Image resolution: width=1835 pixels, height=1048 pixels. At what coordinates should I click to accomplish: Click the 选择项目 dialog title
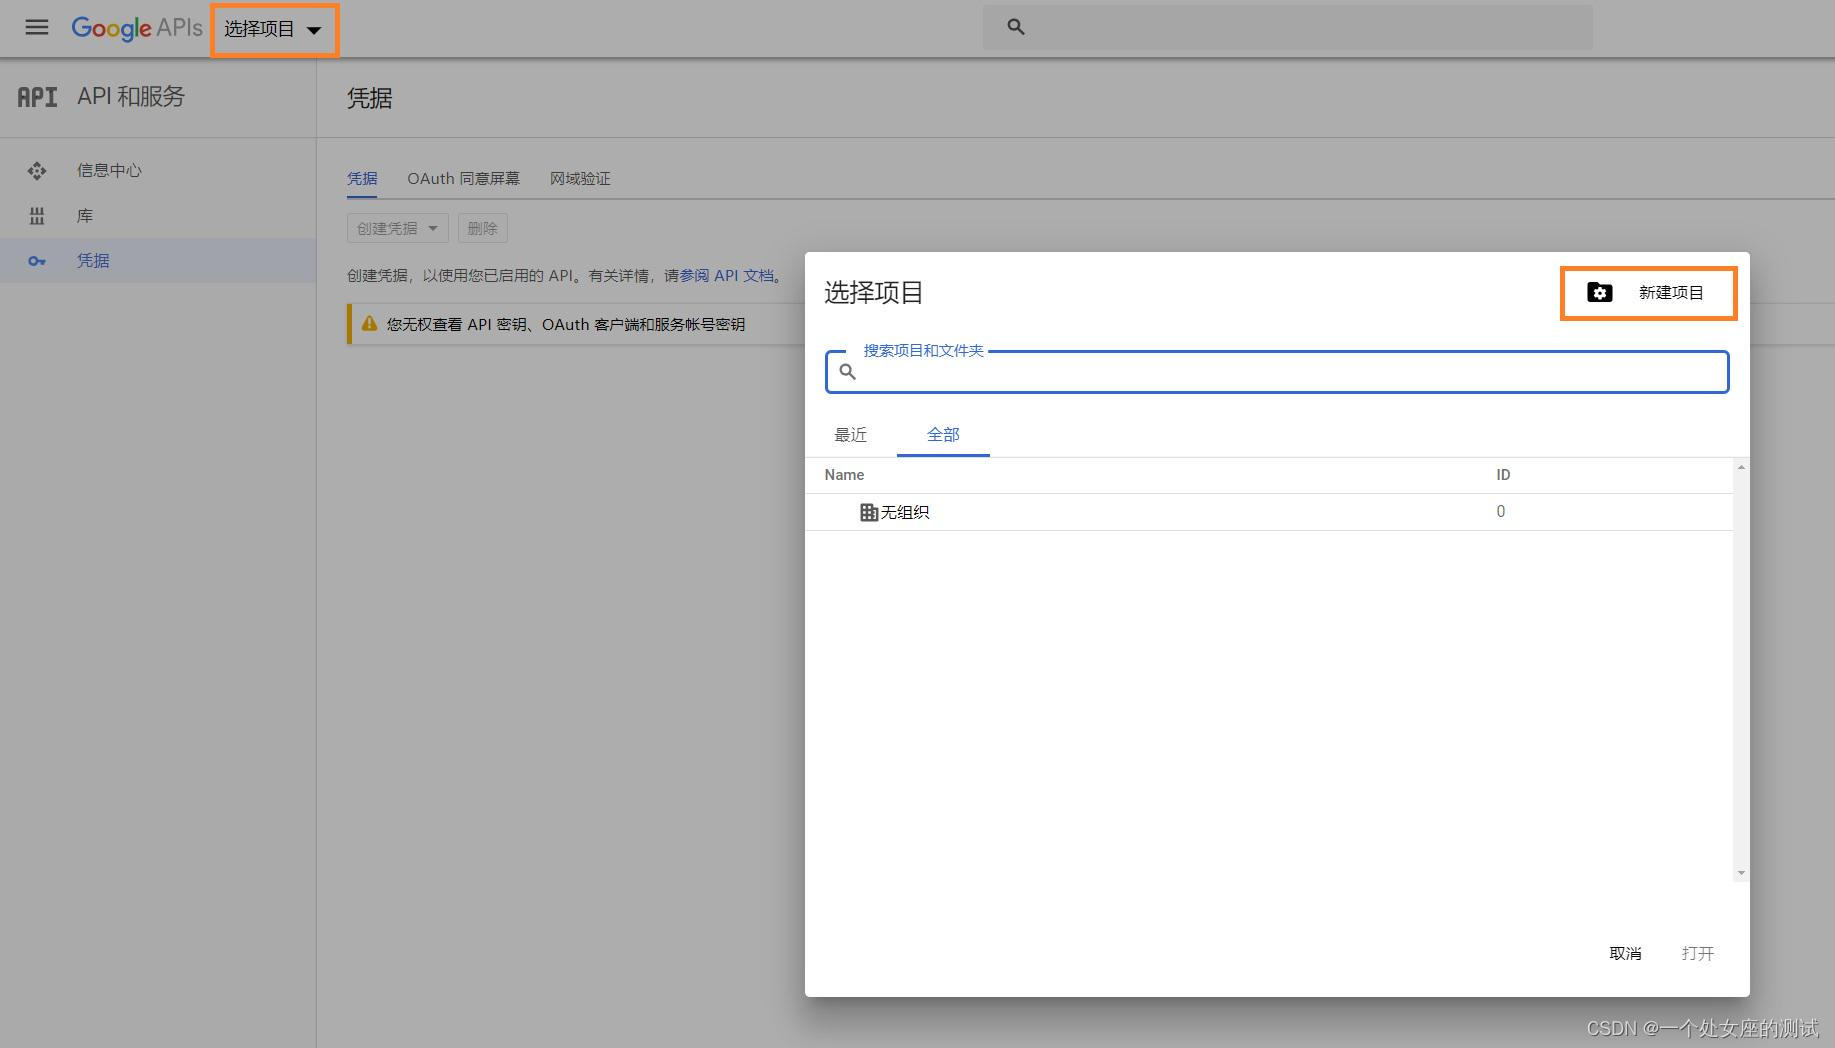click(873, 293)
